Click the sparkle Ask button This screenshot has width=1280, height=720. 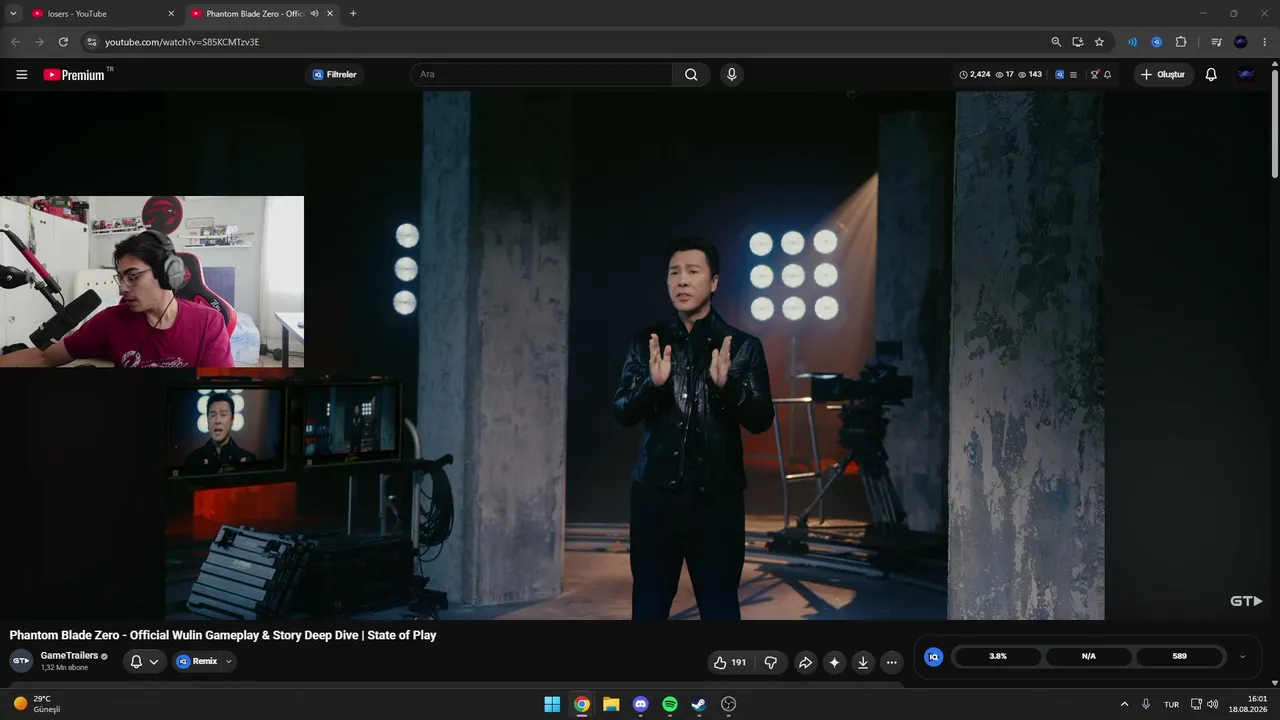[x=834, y=662]
